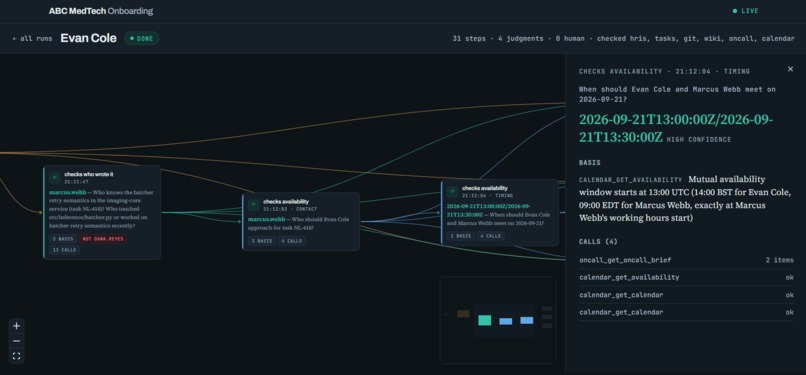Screen dimensions: 806x375
Task: Click the Evan Cole run title
Action: 88,38
